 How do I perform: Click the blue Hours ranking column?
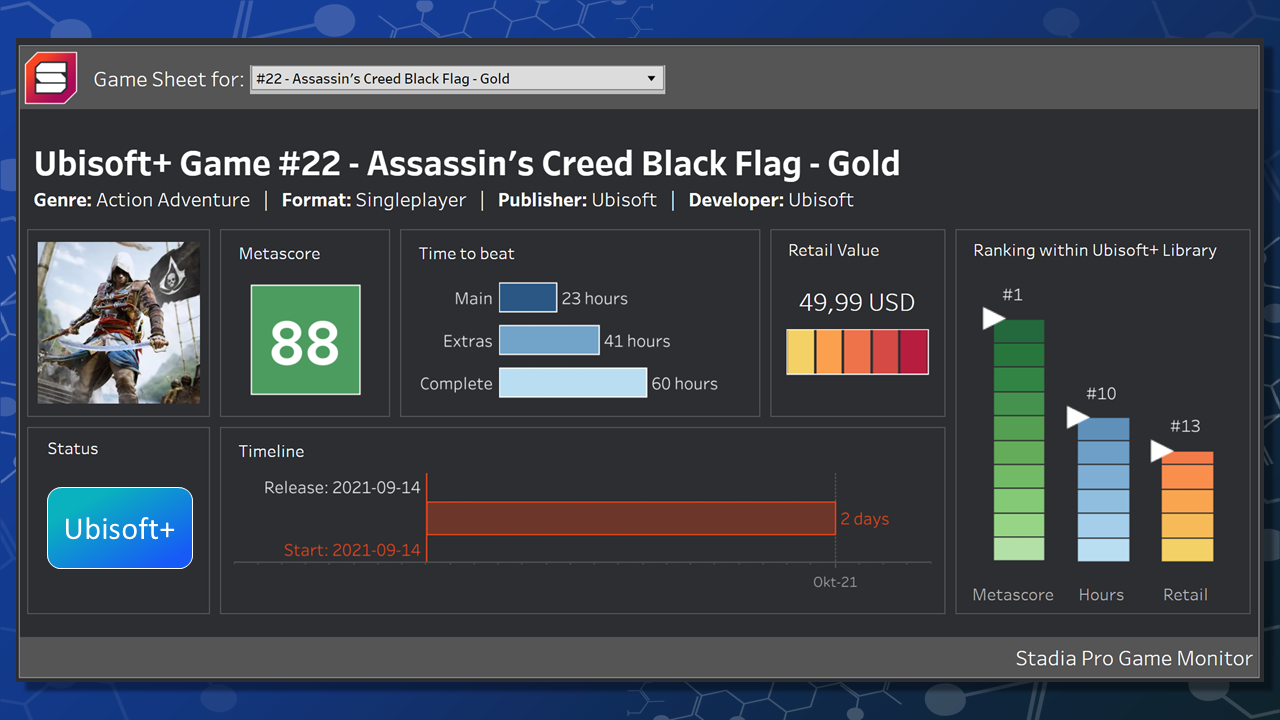(x=1103, y=489)
